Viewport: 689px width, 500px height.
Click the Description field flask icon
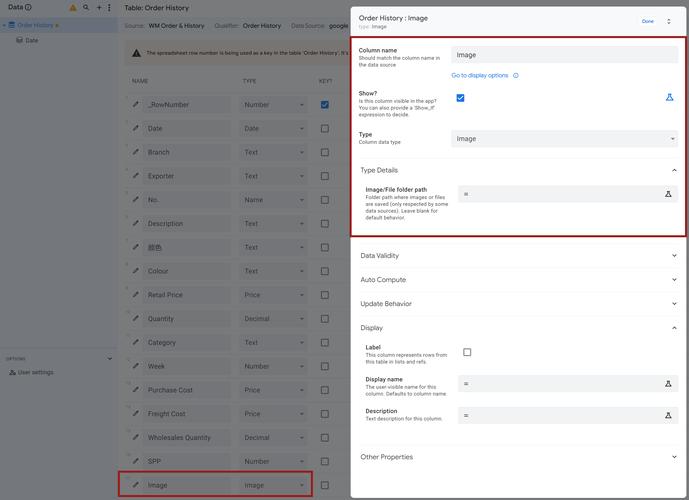[x=668, y=415]
